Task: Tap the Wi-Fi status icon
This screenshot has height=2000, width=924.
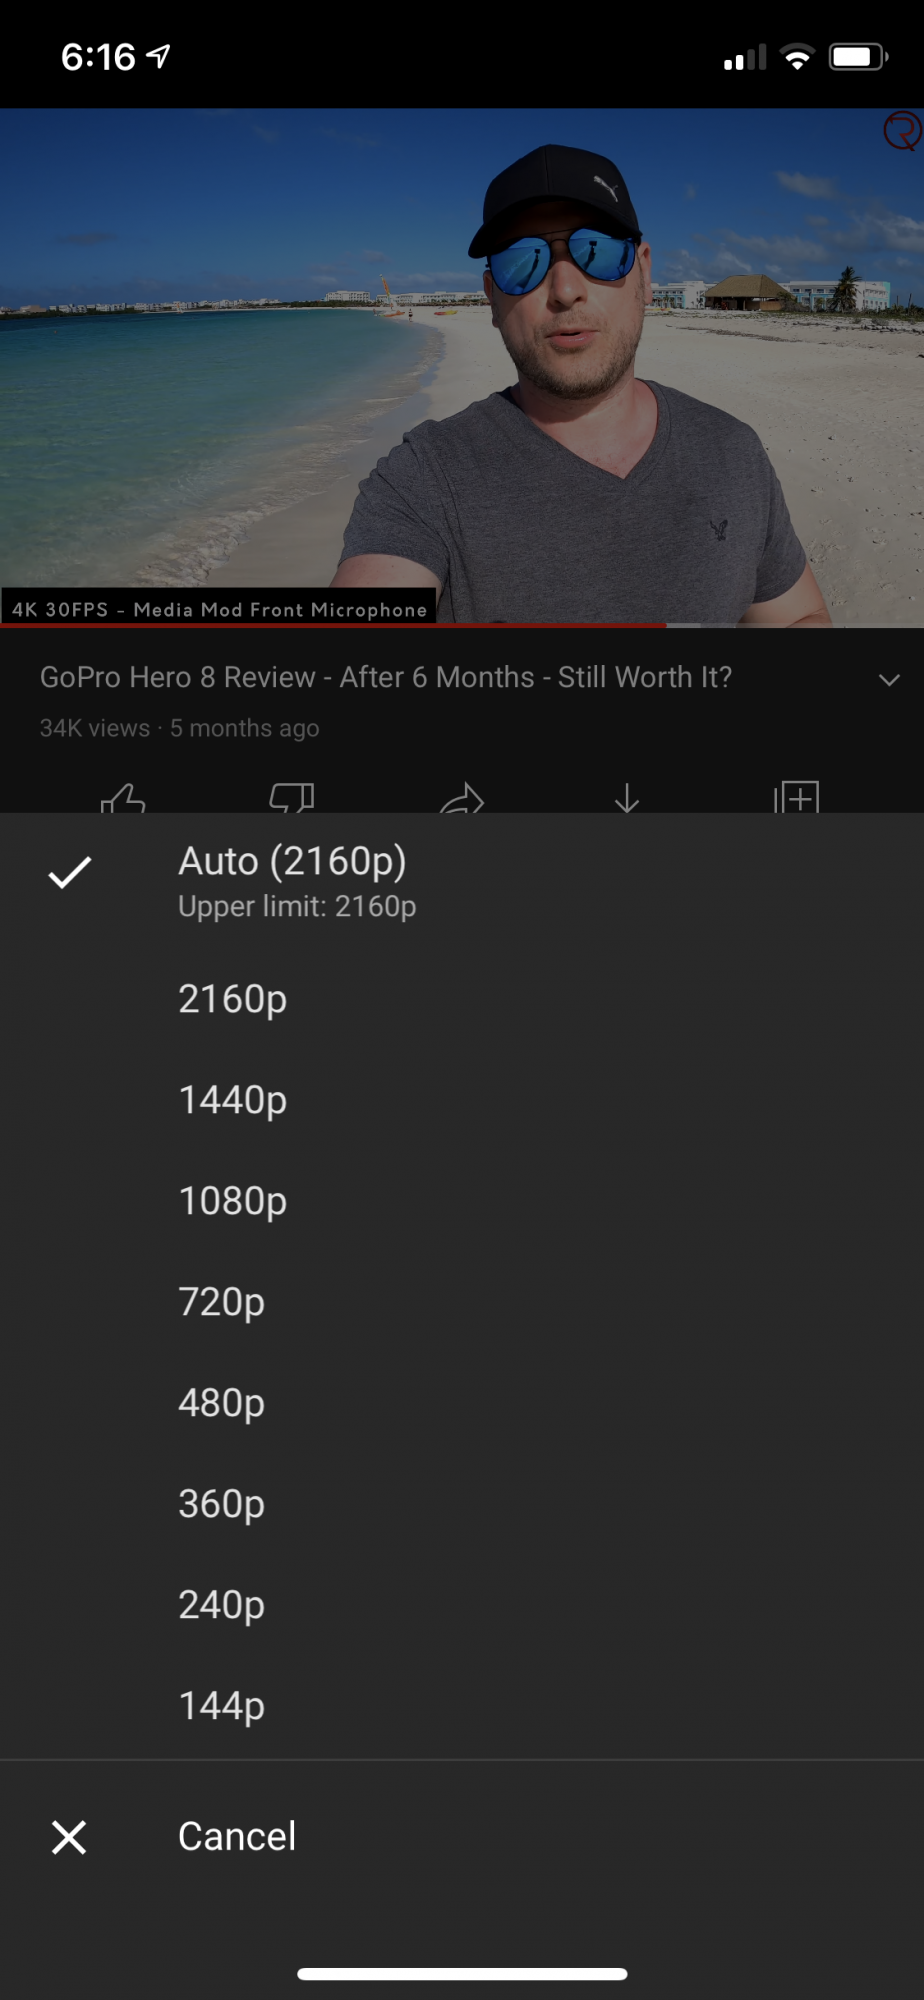Action: (797, 58)
